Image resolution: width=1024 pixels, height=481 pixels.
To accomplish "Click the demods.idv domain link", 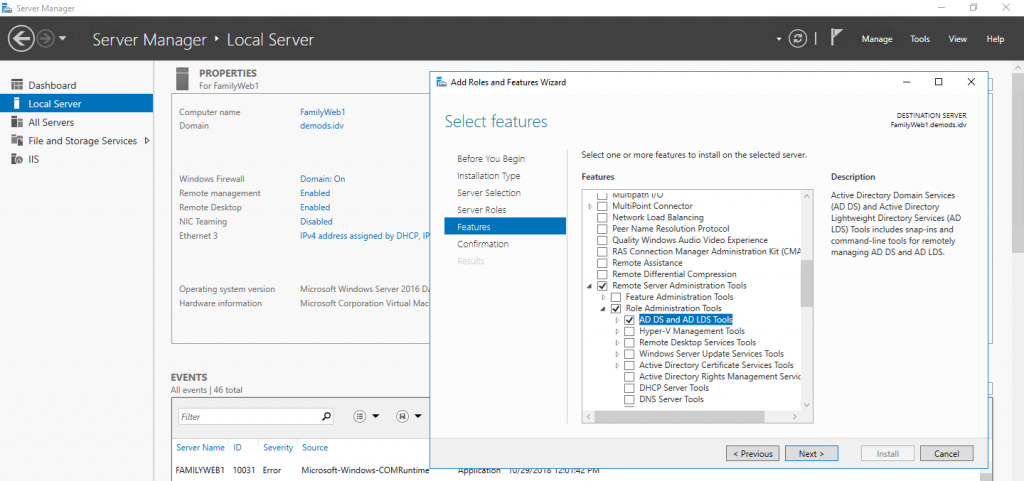I will point(321,126).
